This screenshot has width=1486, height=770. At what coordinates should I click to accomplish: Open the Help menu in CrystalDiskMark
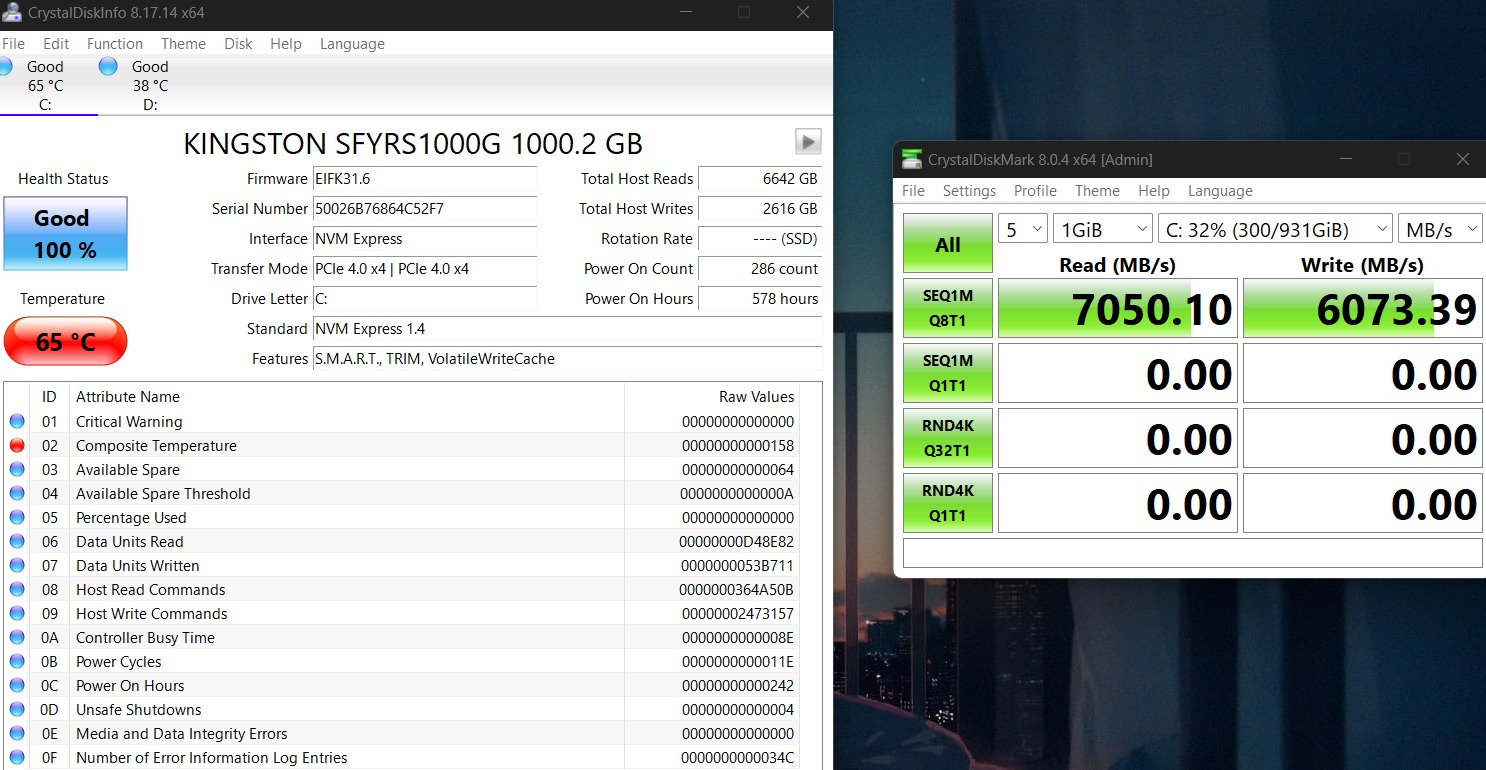click(x=1153, y=191)
